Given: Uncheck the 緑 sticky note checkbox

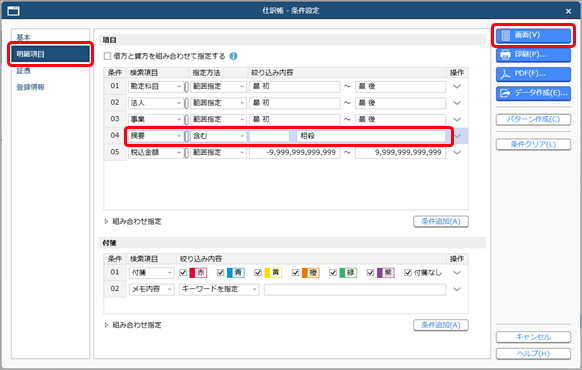Looking at the screenshot, I should [x=333, y=273].
